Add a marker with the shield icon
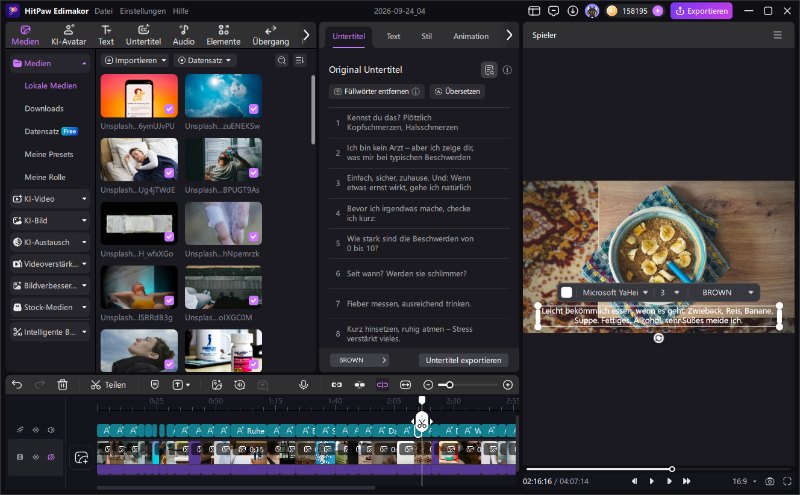The height and width of the screenshot is (495, 800). 155,385
